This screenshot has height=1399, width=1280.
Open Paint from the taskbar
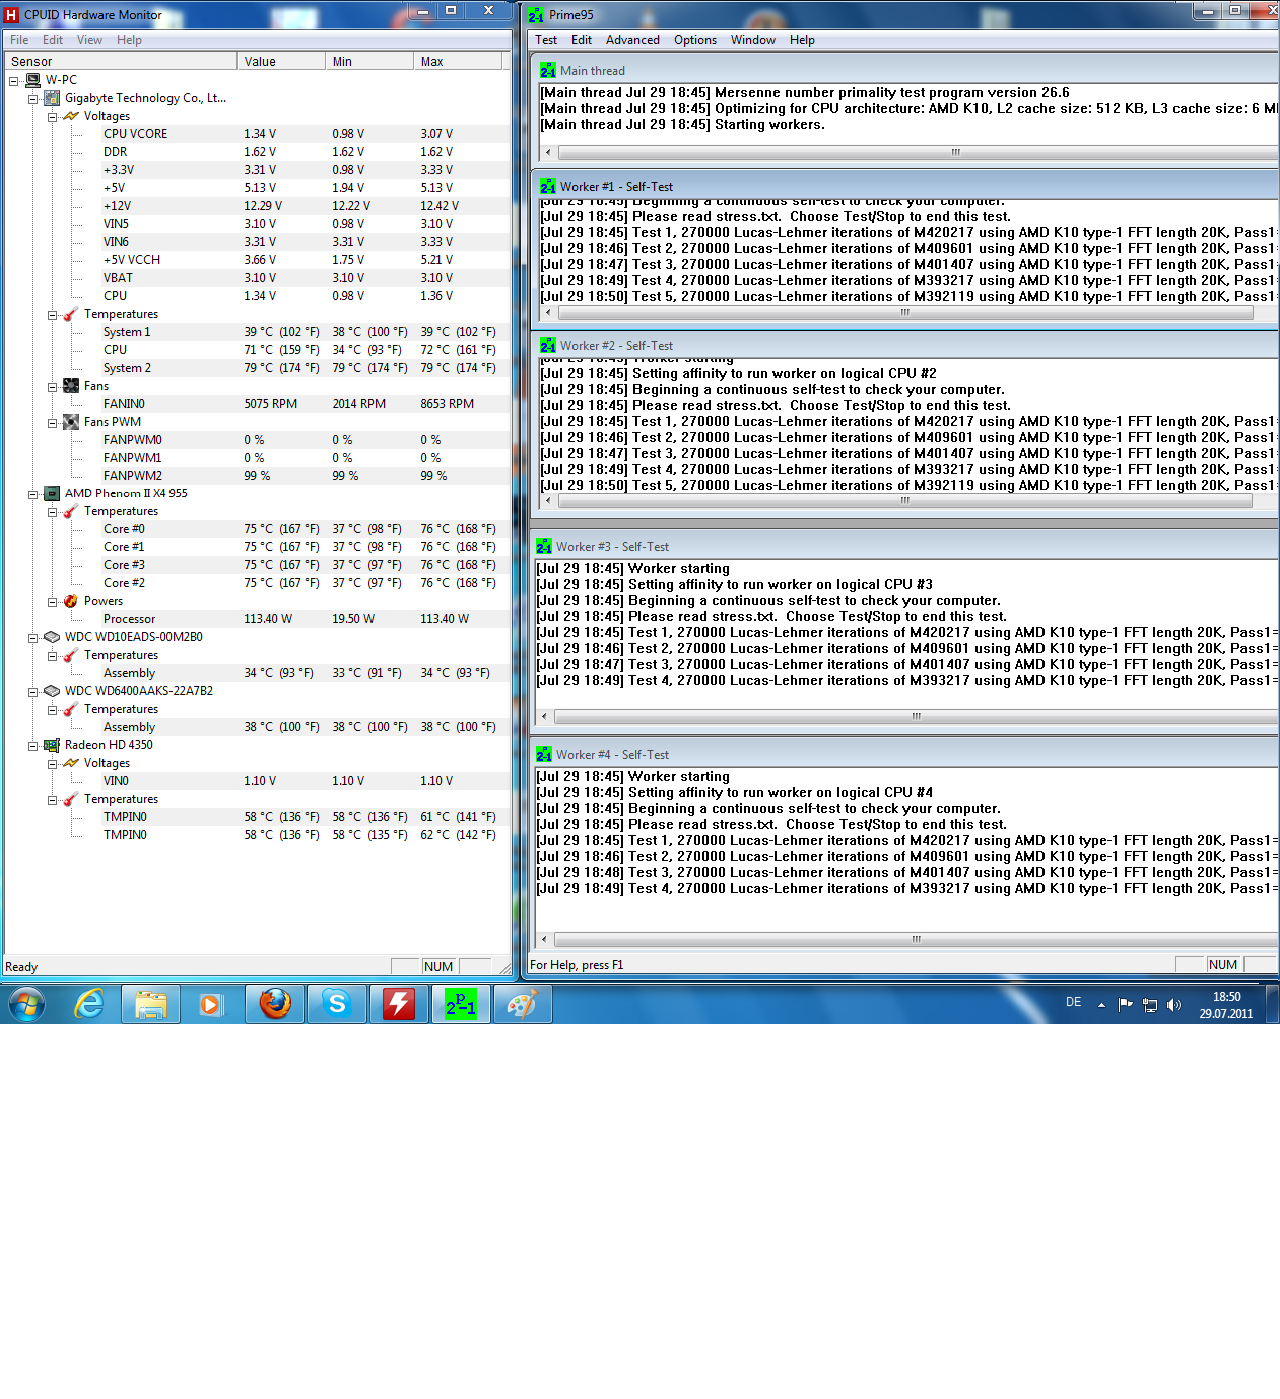[x=523, y=1004]
